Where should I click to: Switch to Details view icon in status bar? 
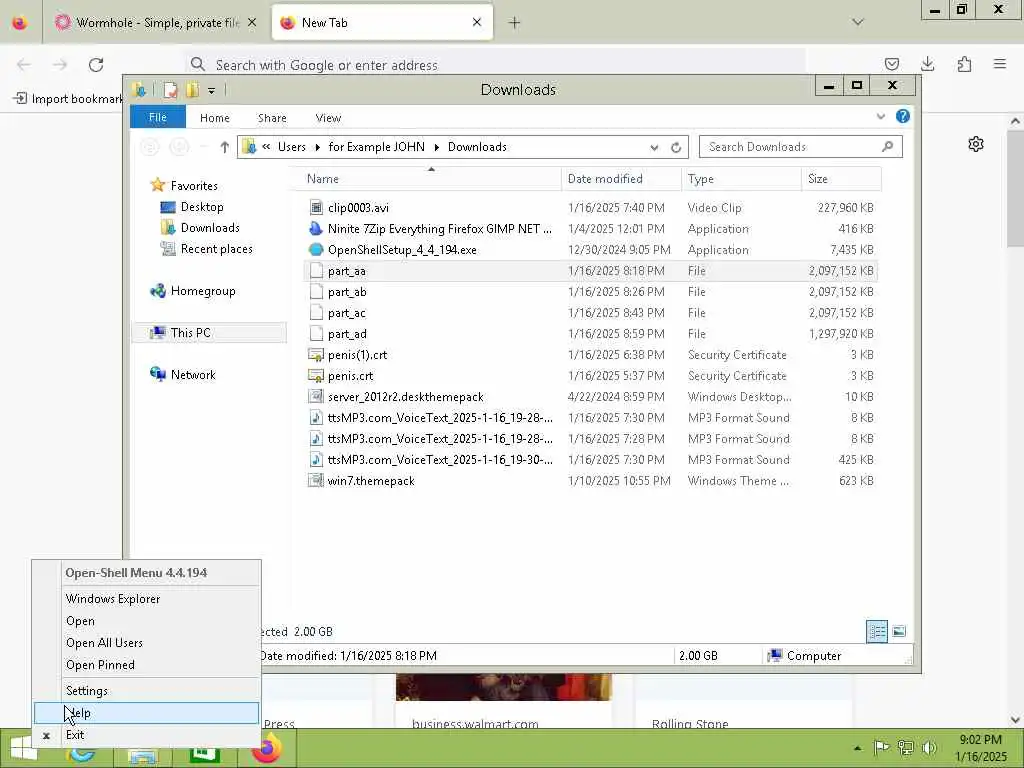(876, 631)
